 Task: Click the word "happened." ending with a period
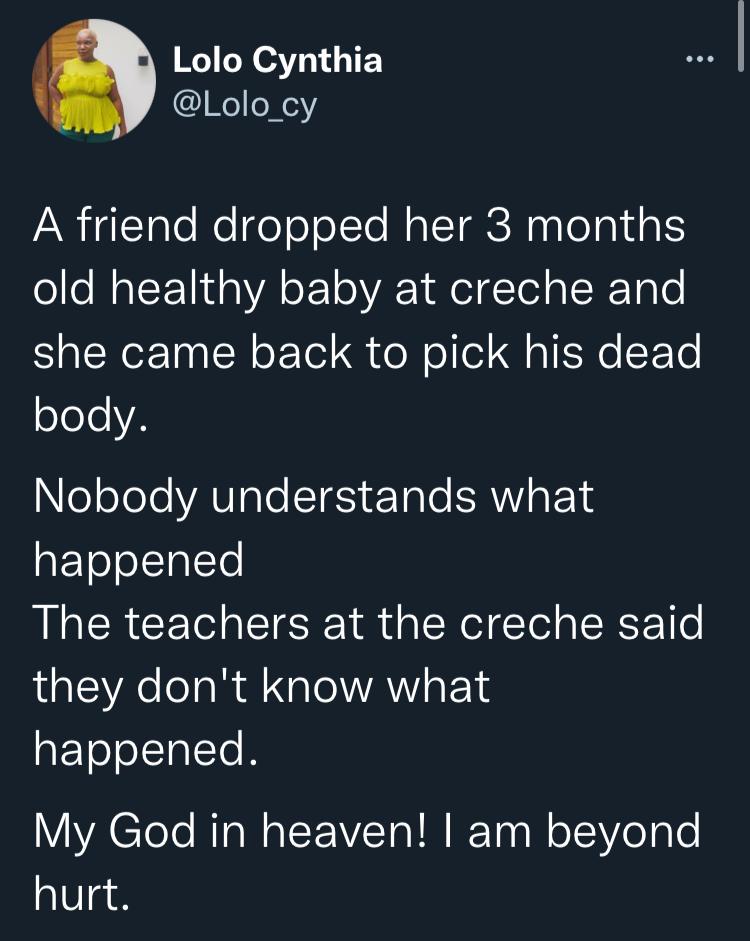coord(146,749)
